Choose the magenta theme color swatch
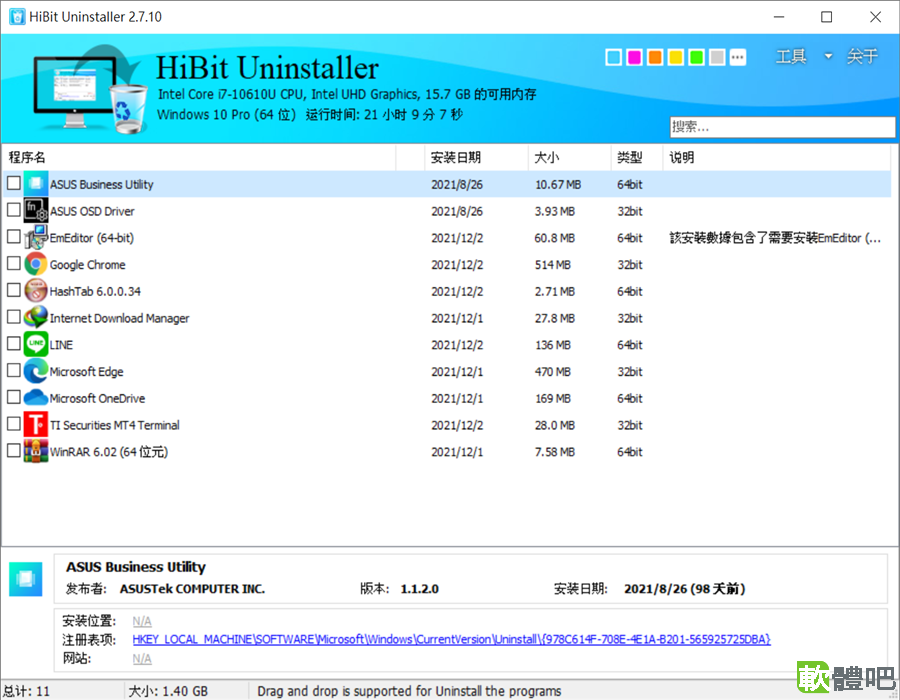 pyautogui.click(x=634, y=57)
